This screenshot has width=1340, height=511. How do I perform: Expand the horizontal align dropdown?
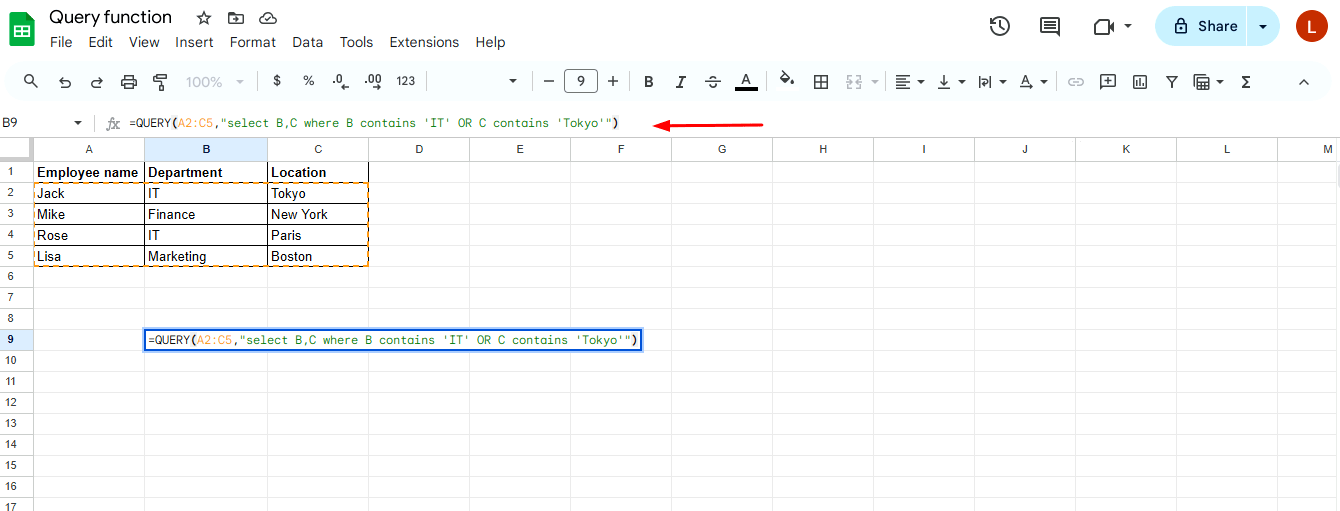[x=909, y=82]
